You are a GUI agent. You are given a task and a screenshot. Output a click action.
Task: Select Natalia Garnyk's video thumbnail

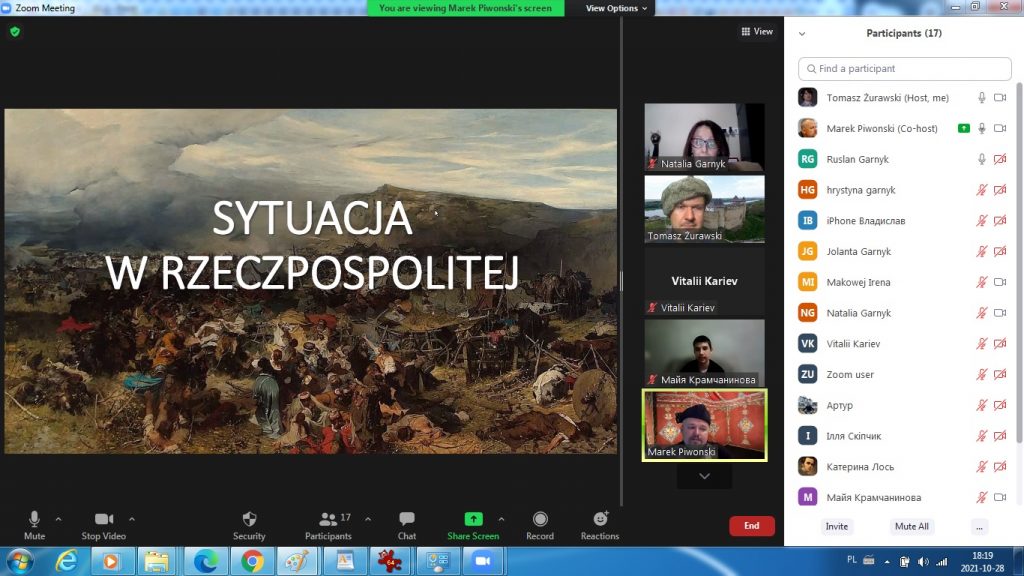(704, 137)
